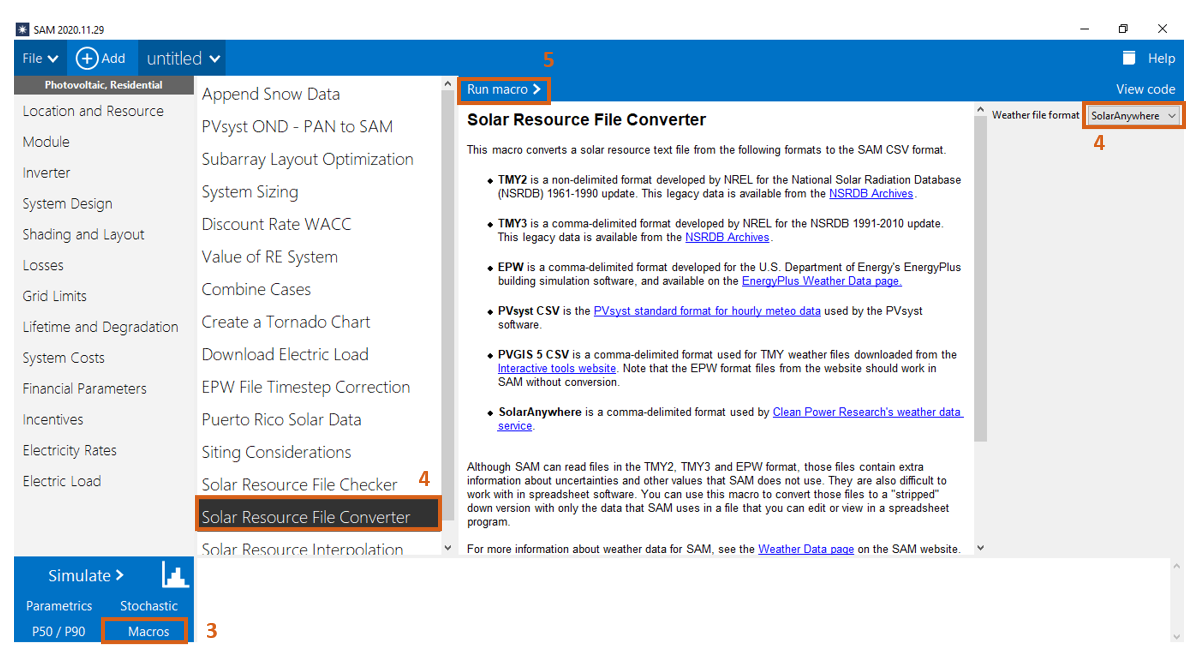
Task: Click the bar chart results icon
Action: pos(175,575)
